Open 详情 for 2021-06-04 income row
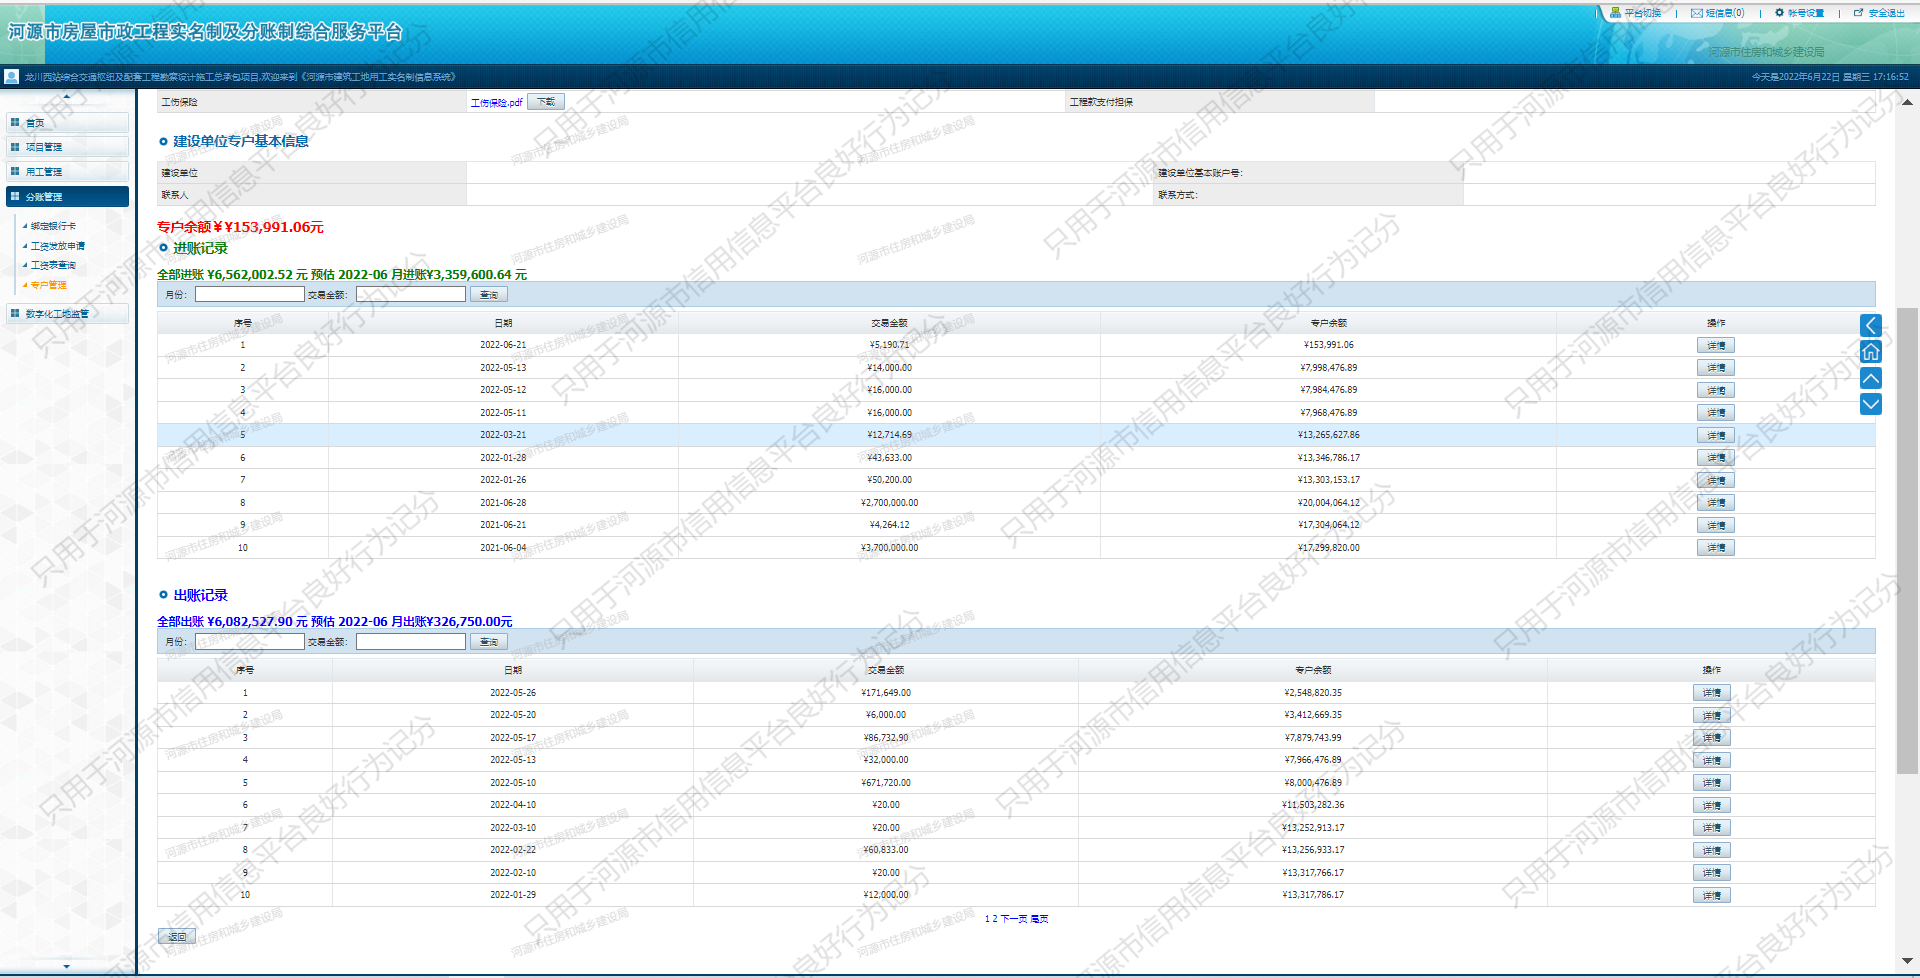The height and width of the screenshot is (978, 1920). coord(1716,548)
